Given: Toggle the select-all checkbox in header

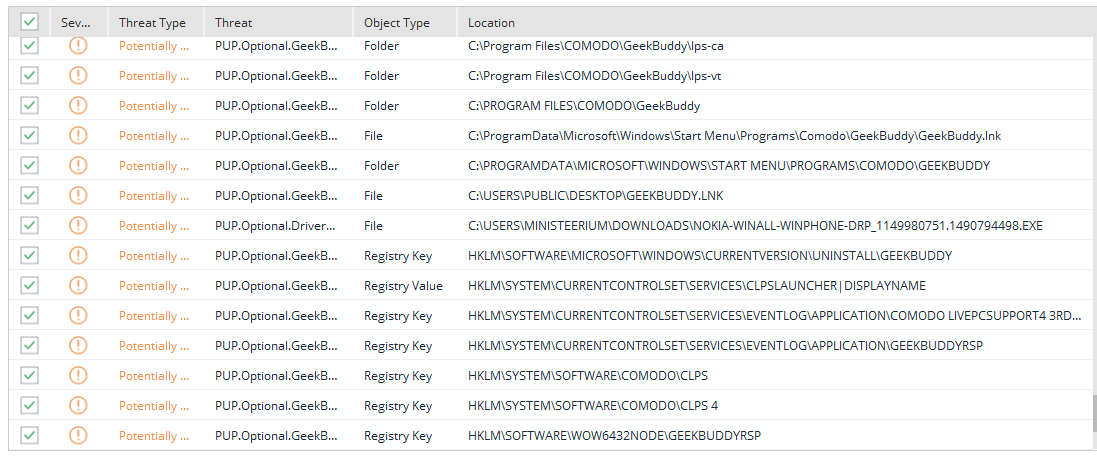Looking at the screenshot, I should (30, 21).
